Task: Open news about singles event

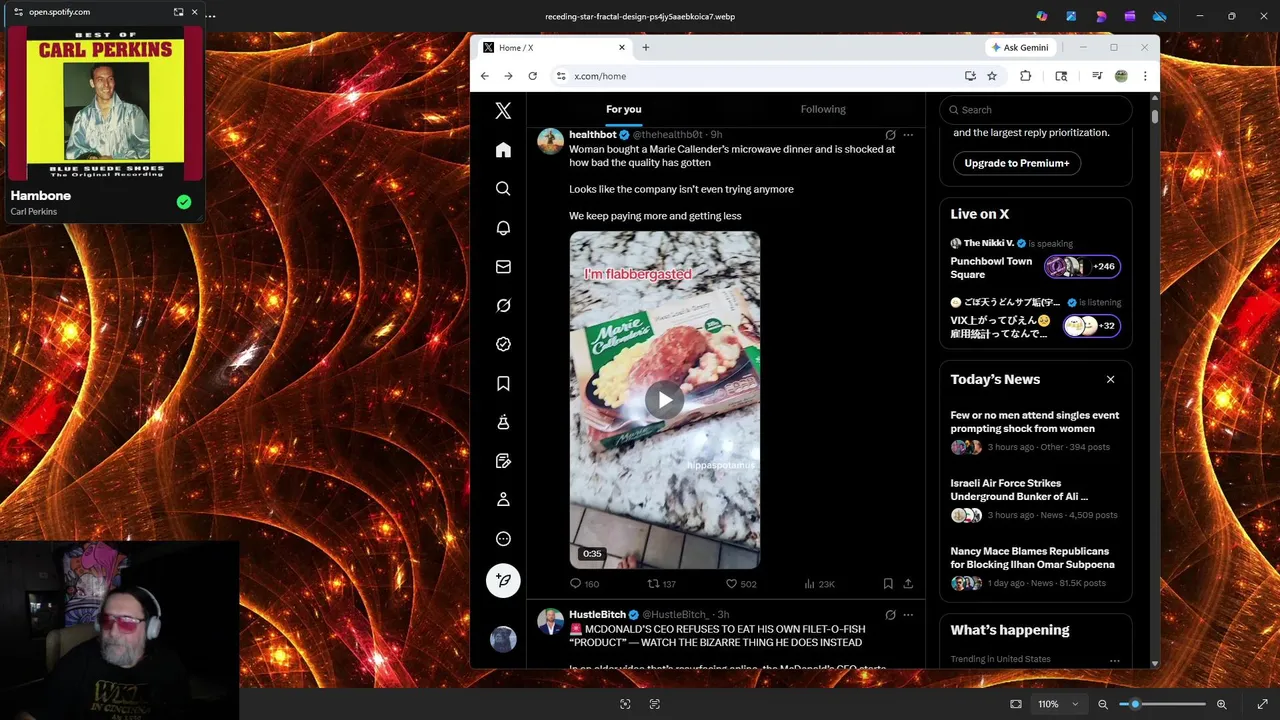Action: click(1035, 422)
